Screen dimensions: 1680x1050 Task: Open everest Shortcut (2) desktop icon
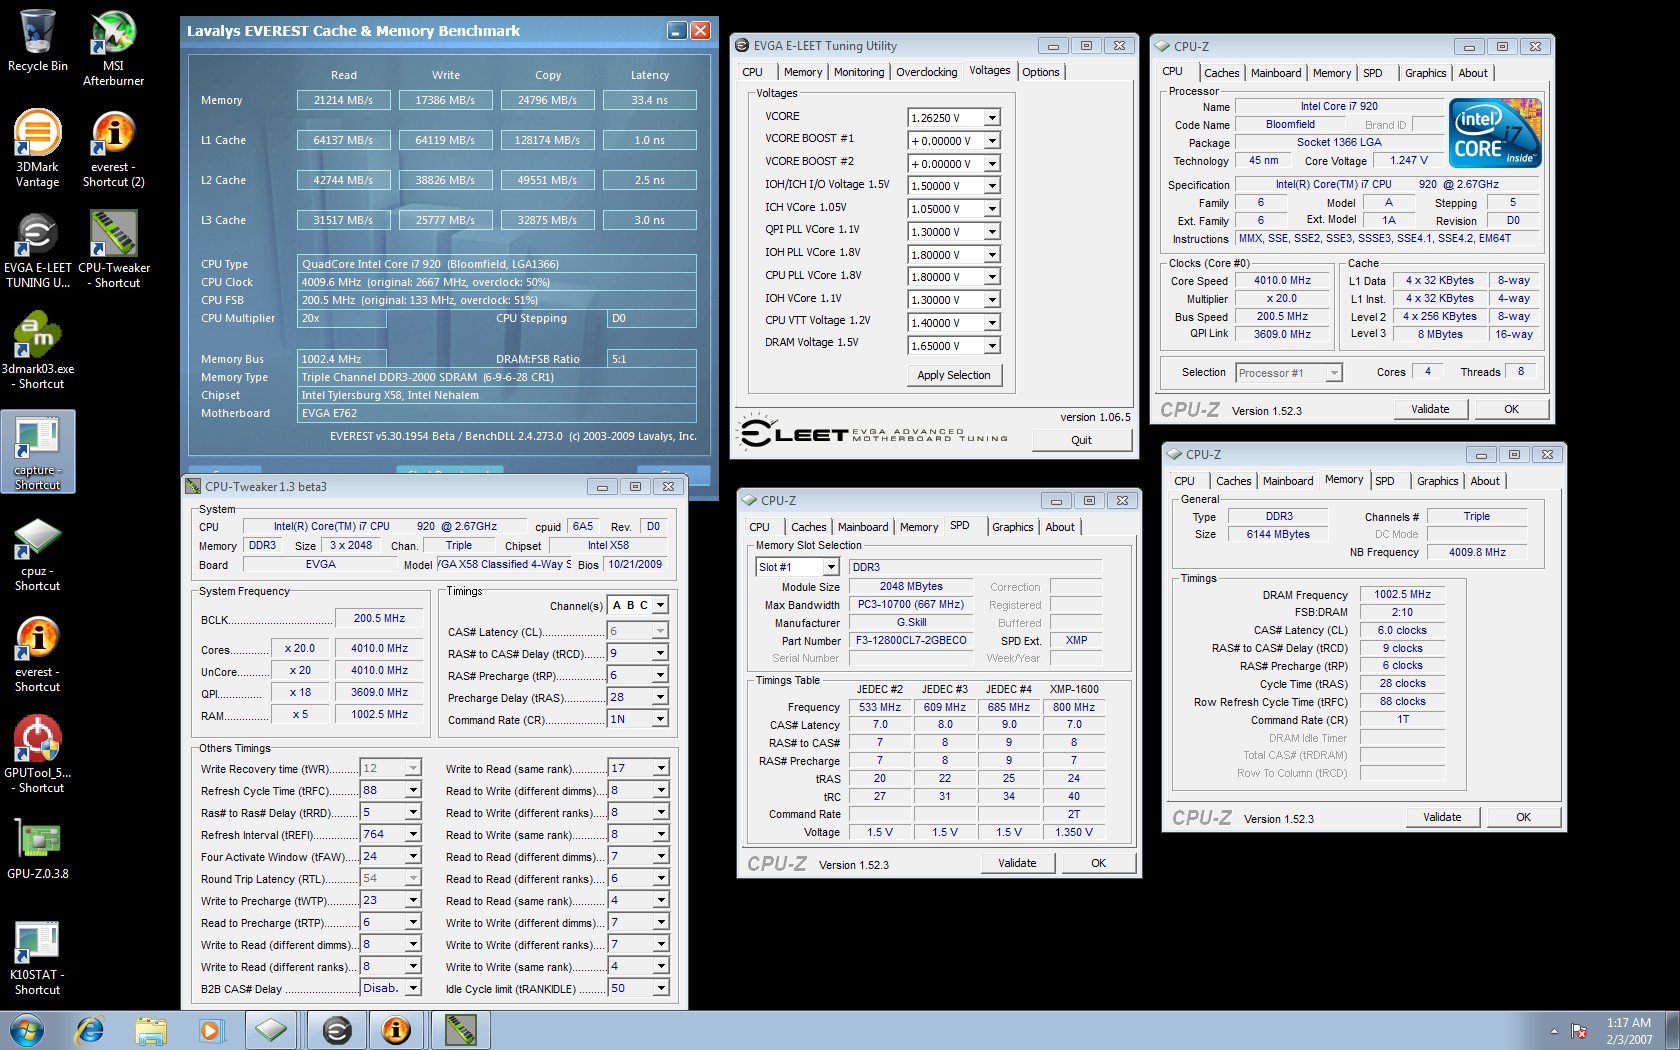[x=113, y=148]
